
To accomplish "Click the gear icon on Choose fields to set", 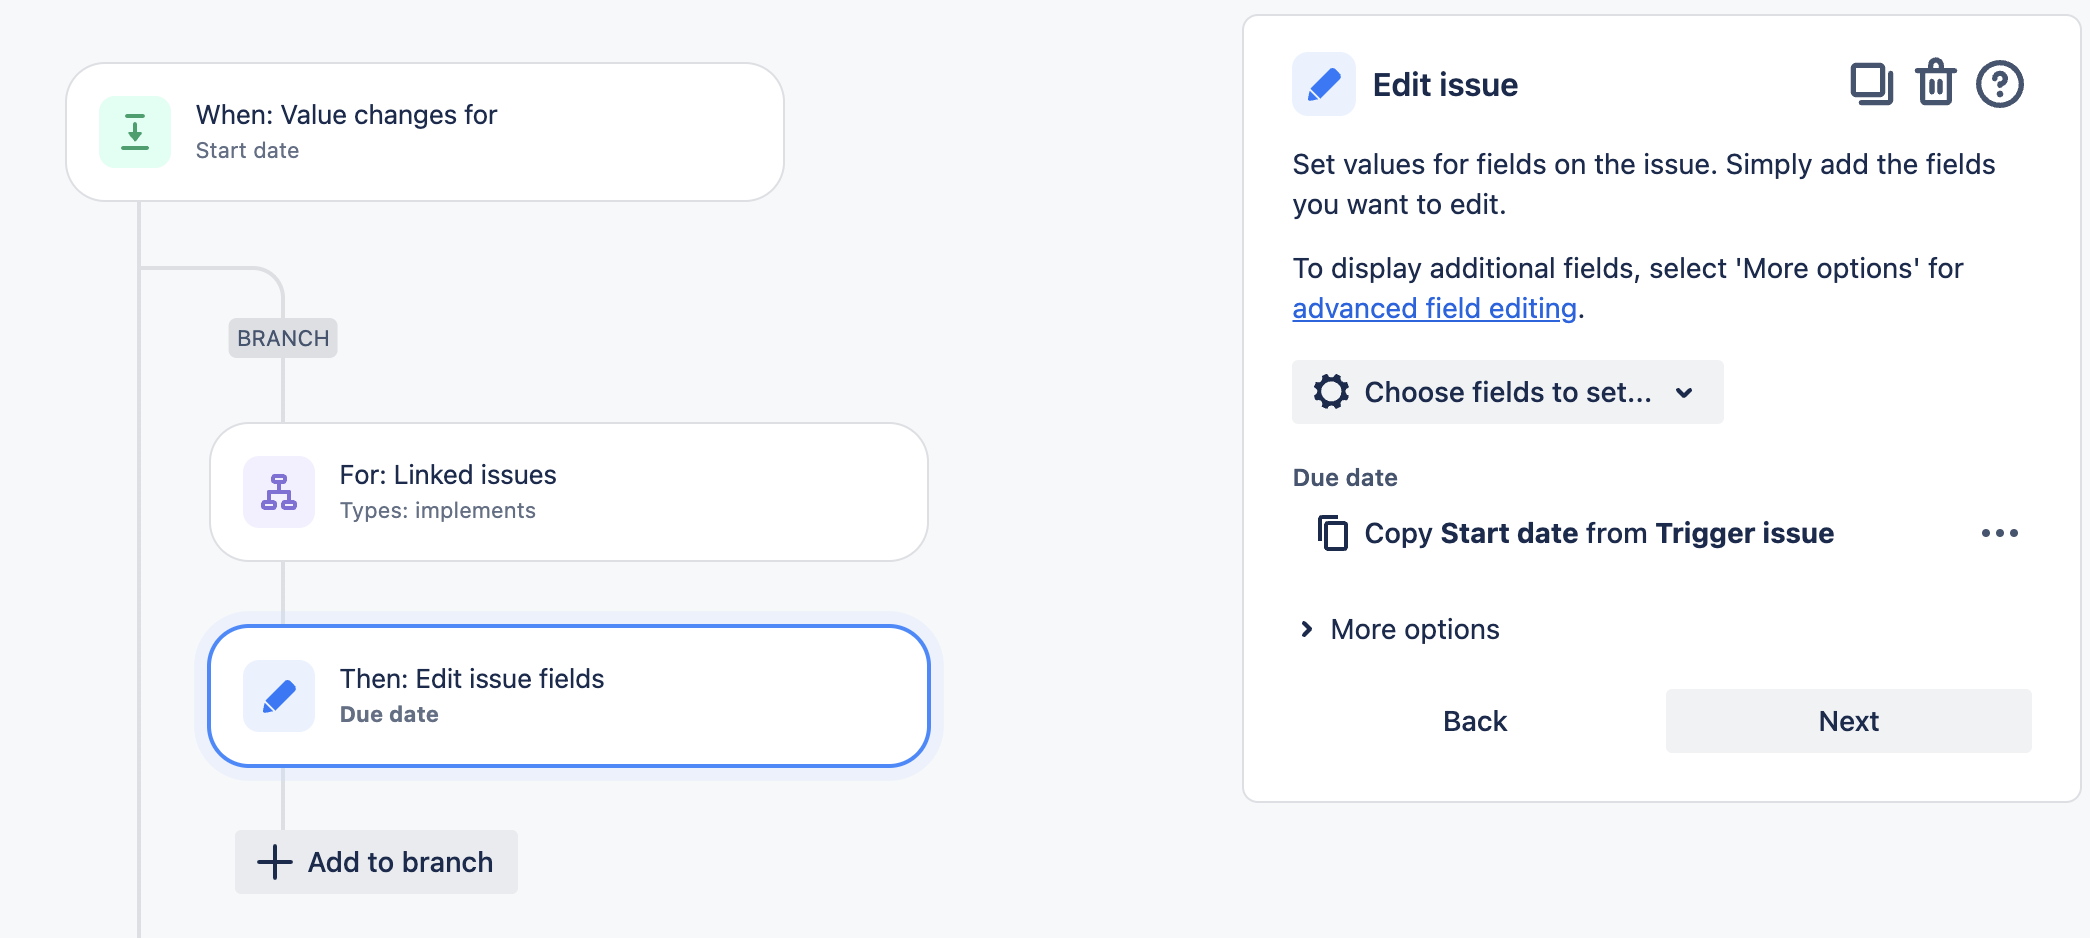I will click(x=1330, y=392).
